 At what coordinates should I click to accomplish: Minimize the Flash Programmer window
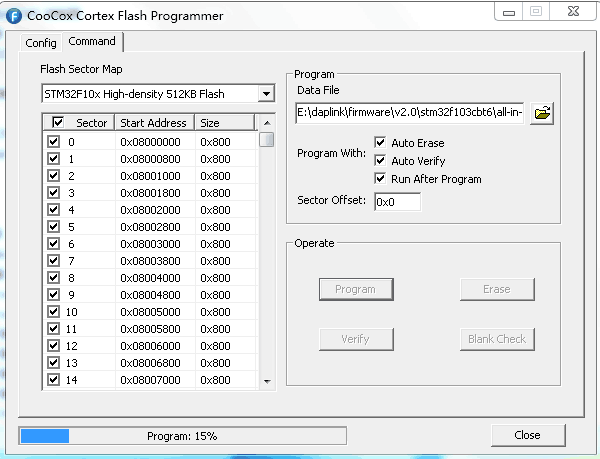[509, 12]
